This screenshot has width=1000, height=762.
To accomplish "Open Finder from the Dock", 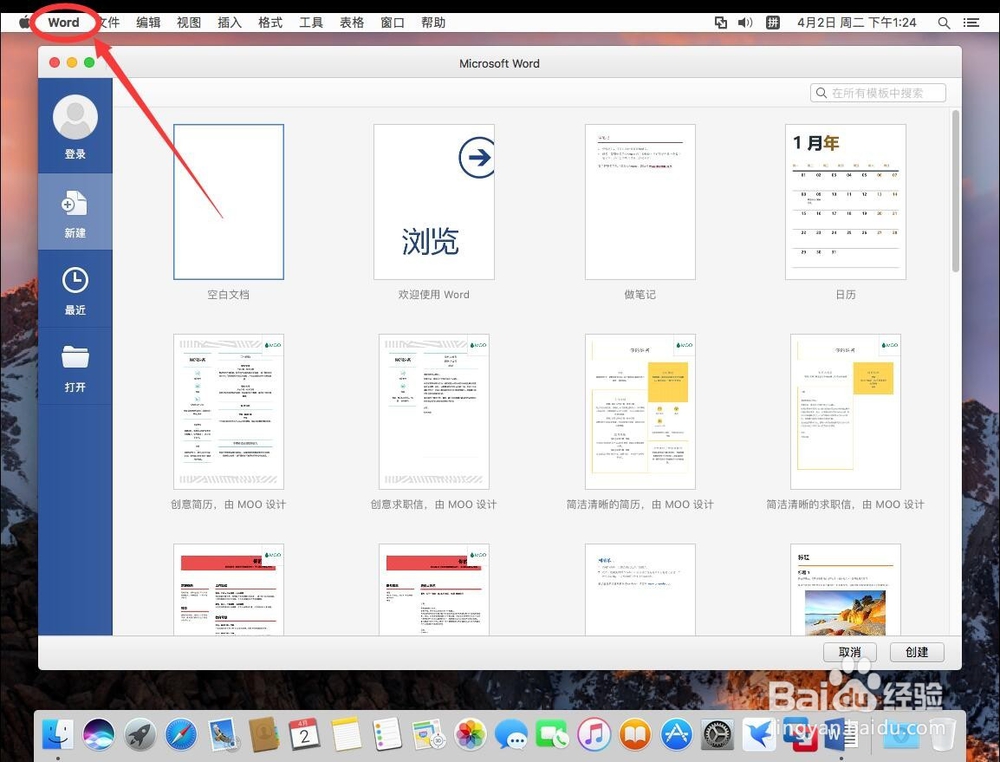I will point(58,735).
